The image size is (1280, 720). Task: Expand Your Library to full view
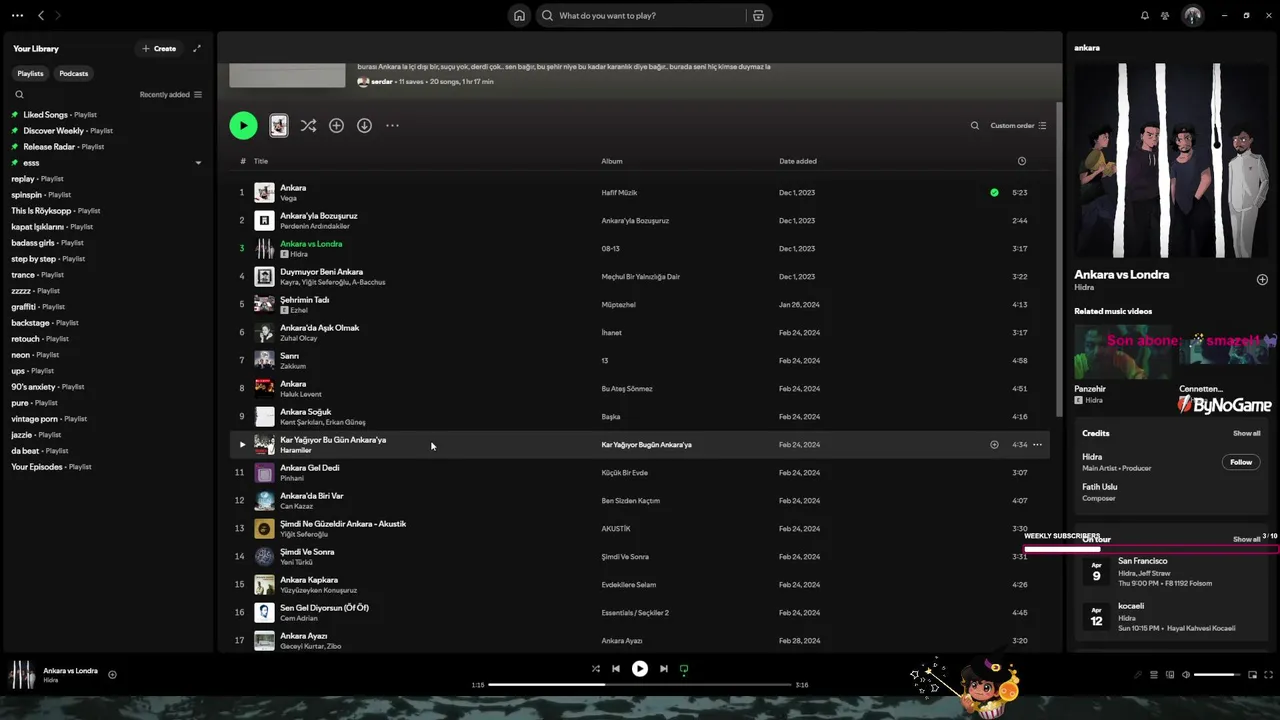(x=197, y=48)
